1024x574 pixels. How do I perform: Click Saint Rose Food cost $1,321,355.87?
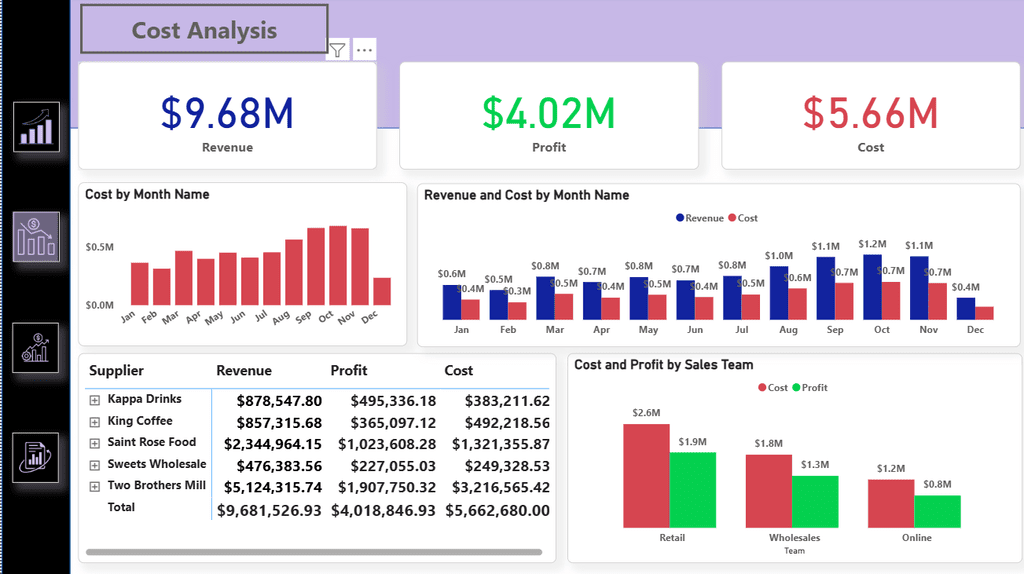[x=501, y=445]
